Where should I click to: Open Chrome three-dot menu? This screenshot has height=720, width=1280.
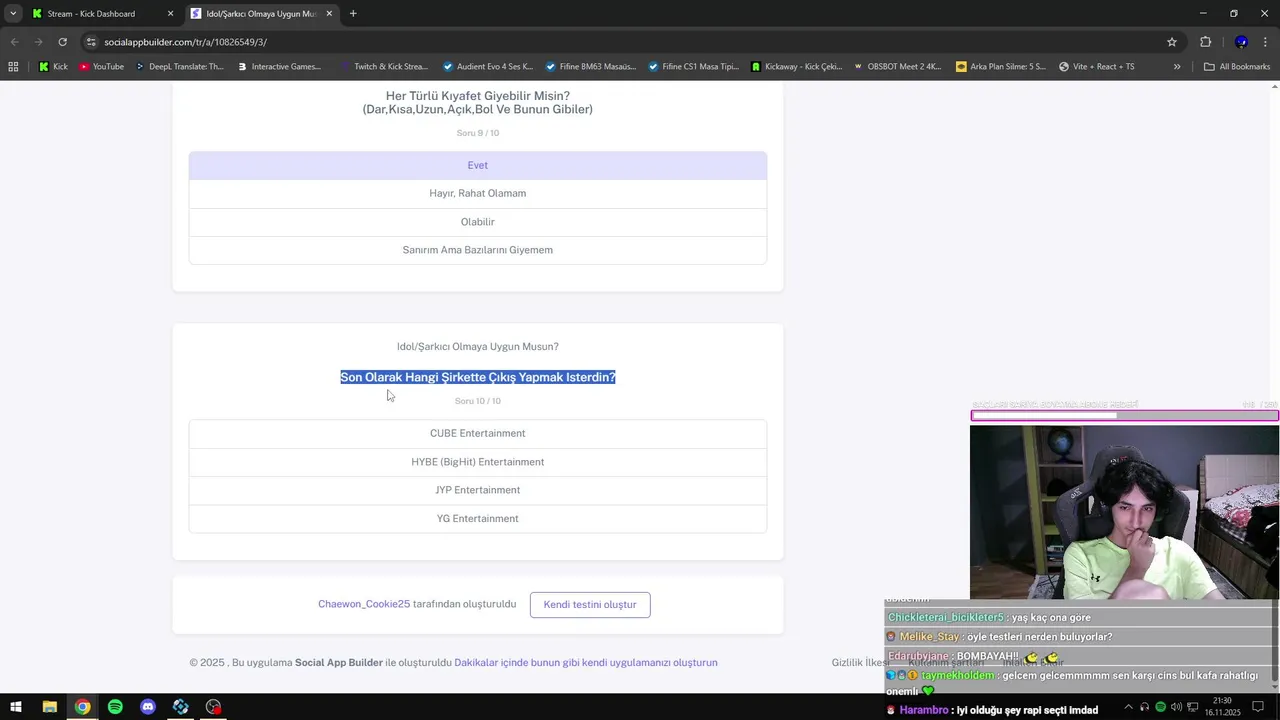1265,42
